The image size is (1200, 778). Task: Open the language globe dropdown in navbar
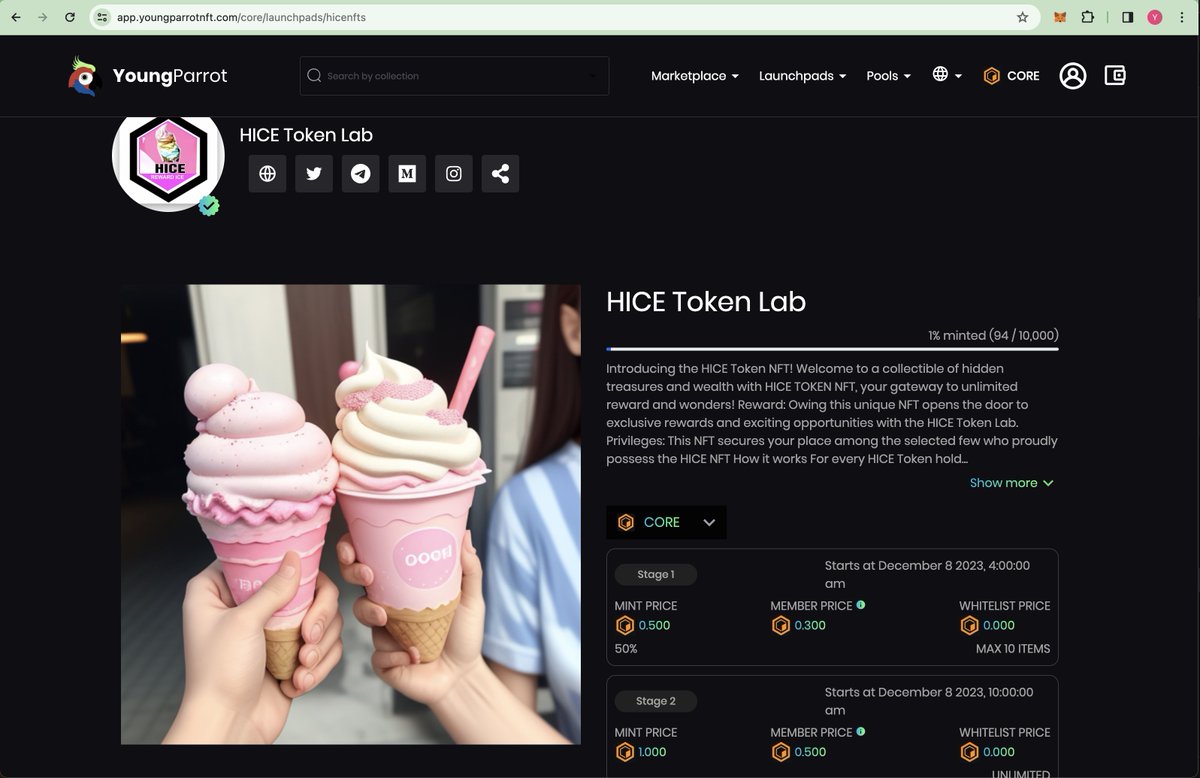click(944, 75)
